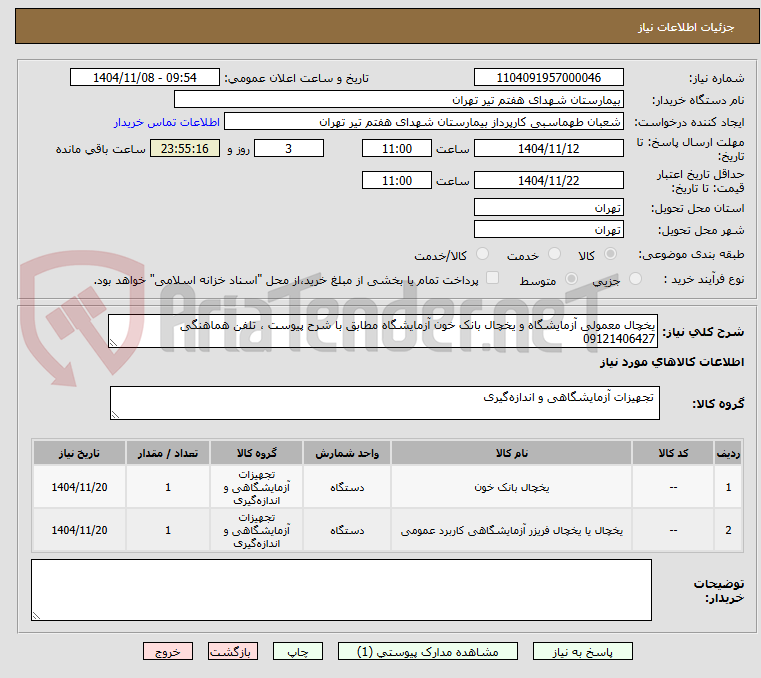Click the پاسخ به نیاز button

[x=582, y=651]
